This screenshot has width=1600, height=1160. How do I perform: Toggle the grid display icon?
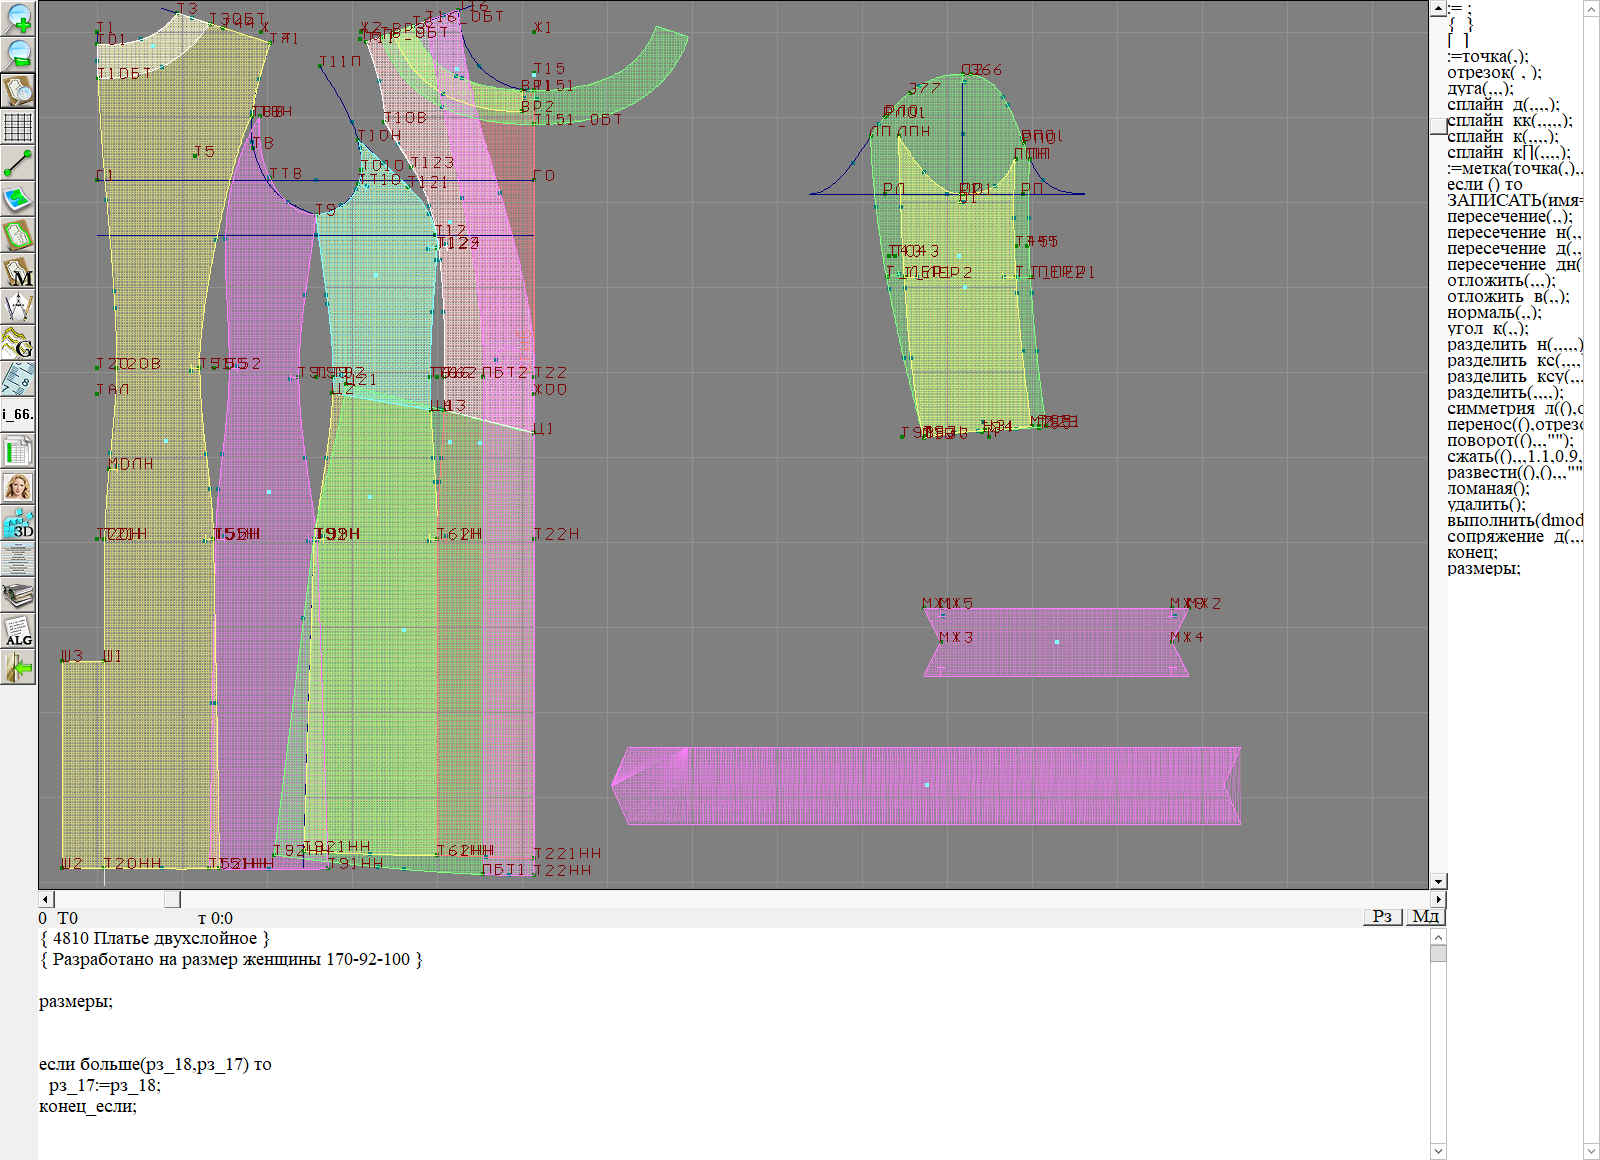[18, 127]
